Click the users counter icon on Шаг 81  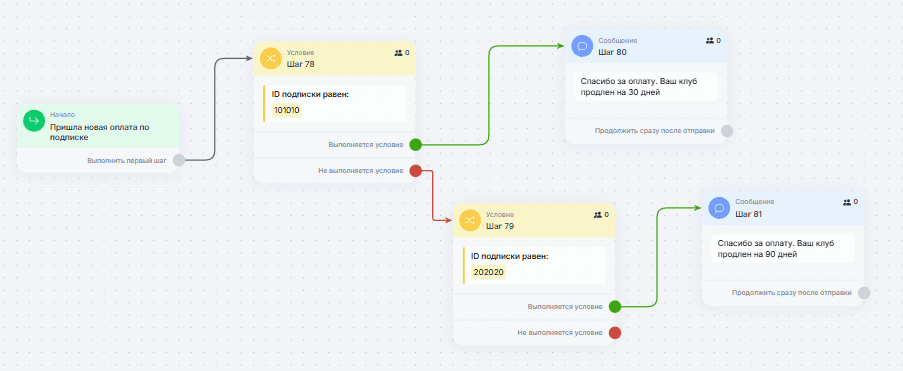[x=847, y=202]
